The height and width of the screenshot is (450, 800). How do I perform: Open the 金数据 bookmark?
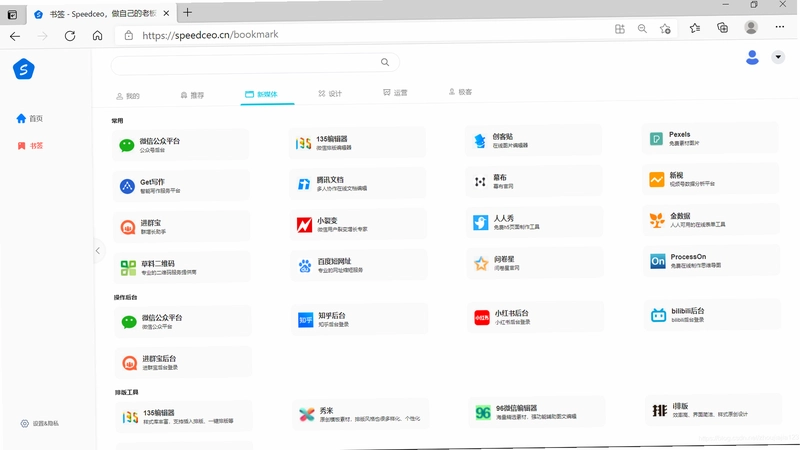pos(711,220)
